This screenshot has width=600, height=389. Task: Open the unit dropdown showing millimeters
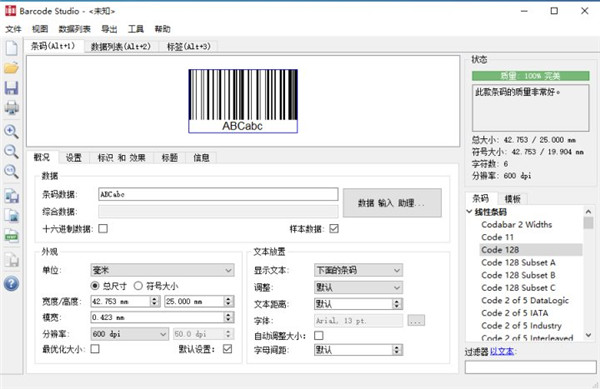pyautogui.click(x=162, y=270)
